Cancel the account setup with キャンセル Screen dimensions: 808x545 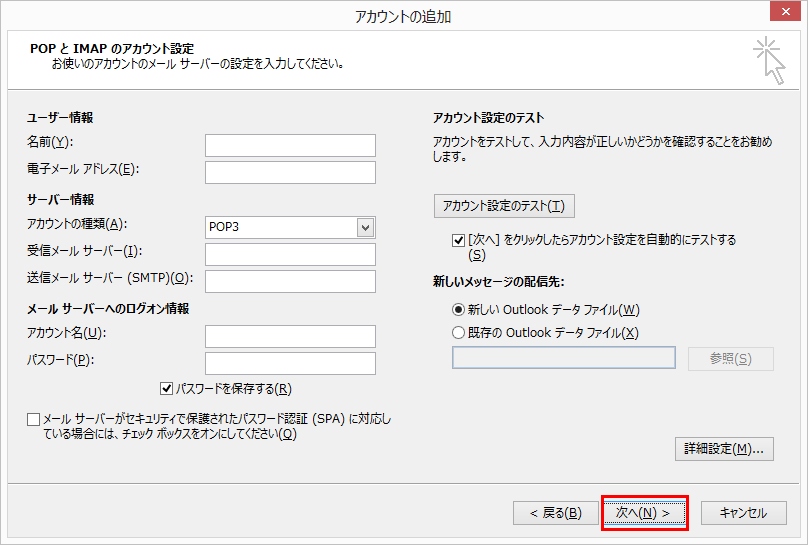pos(744,513)
